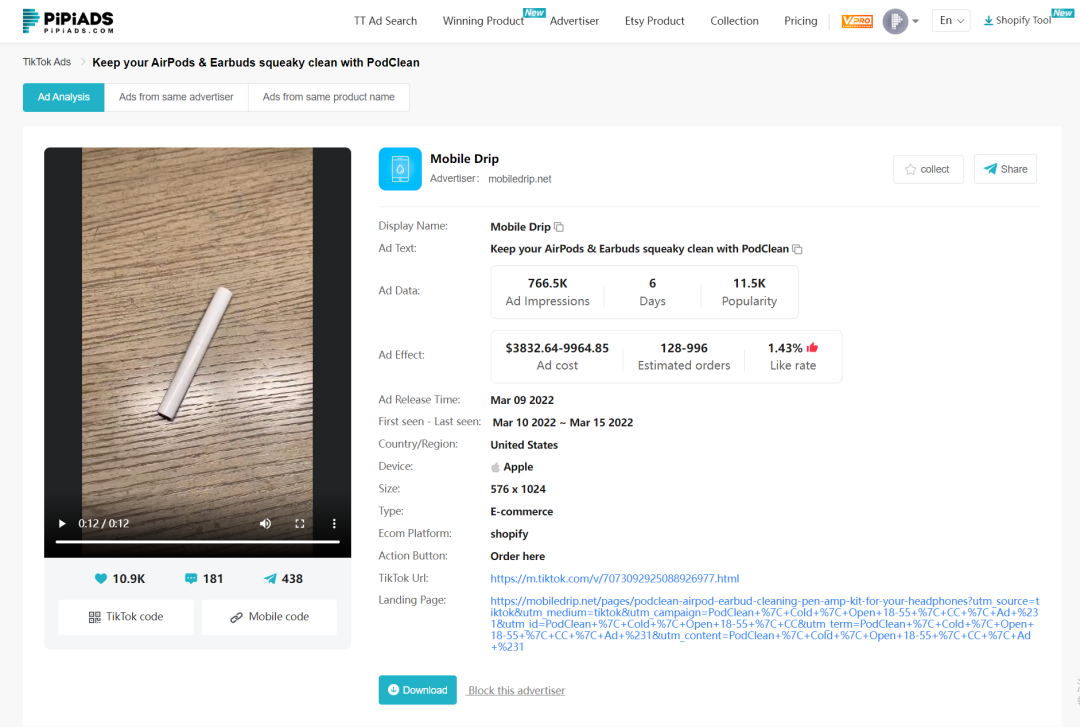1080x727 pixels.
Task: Click the VPRO badge icon
Action: point(858,21)
